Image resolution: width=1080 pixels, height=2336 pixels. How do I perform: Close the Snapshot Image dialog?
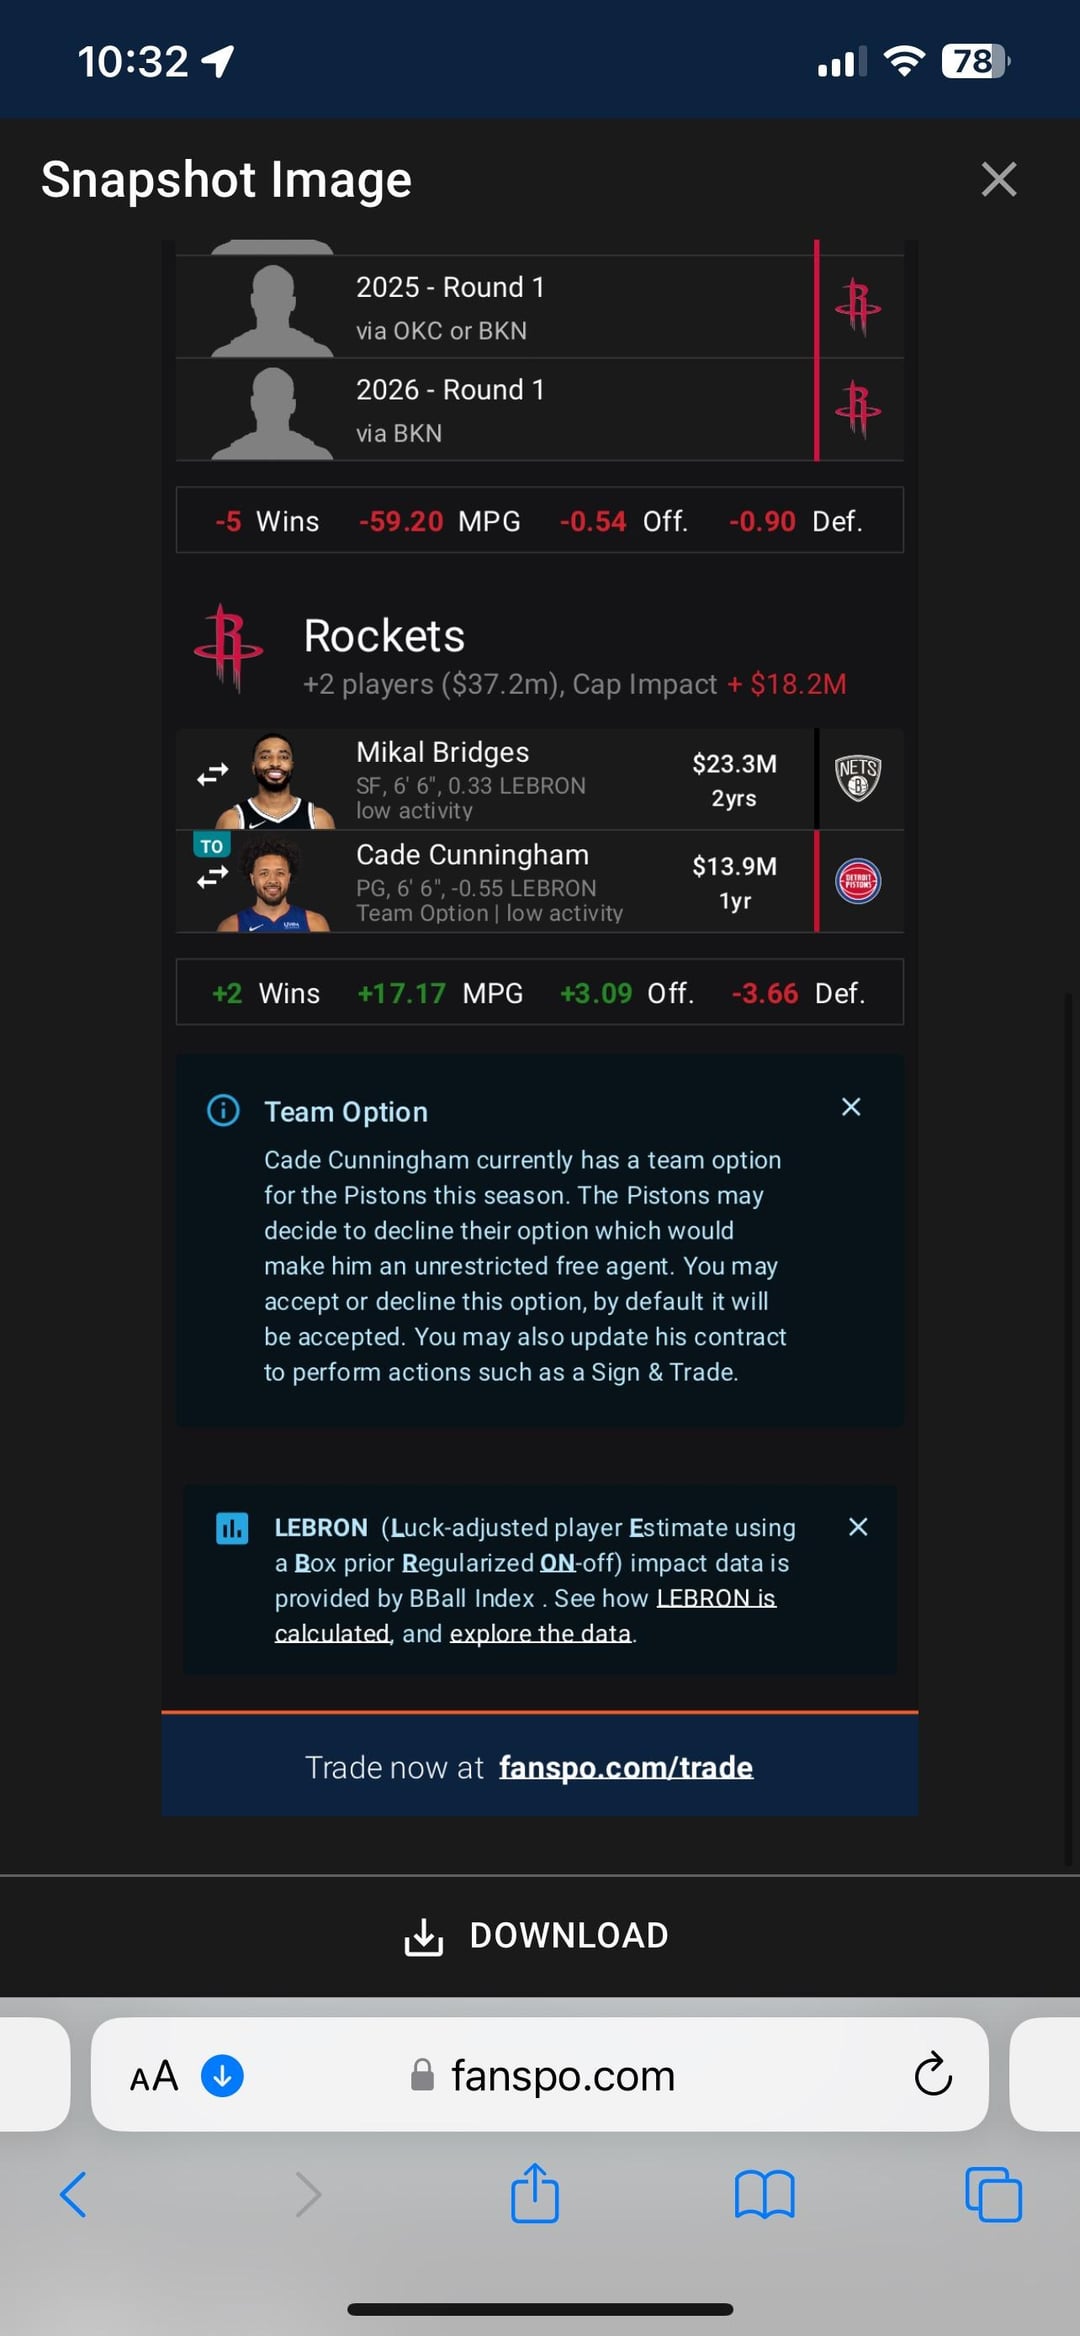click(998, 180)
